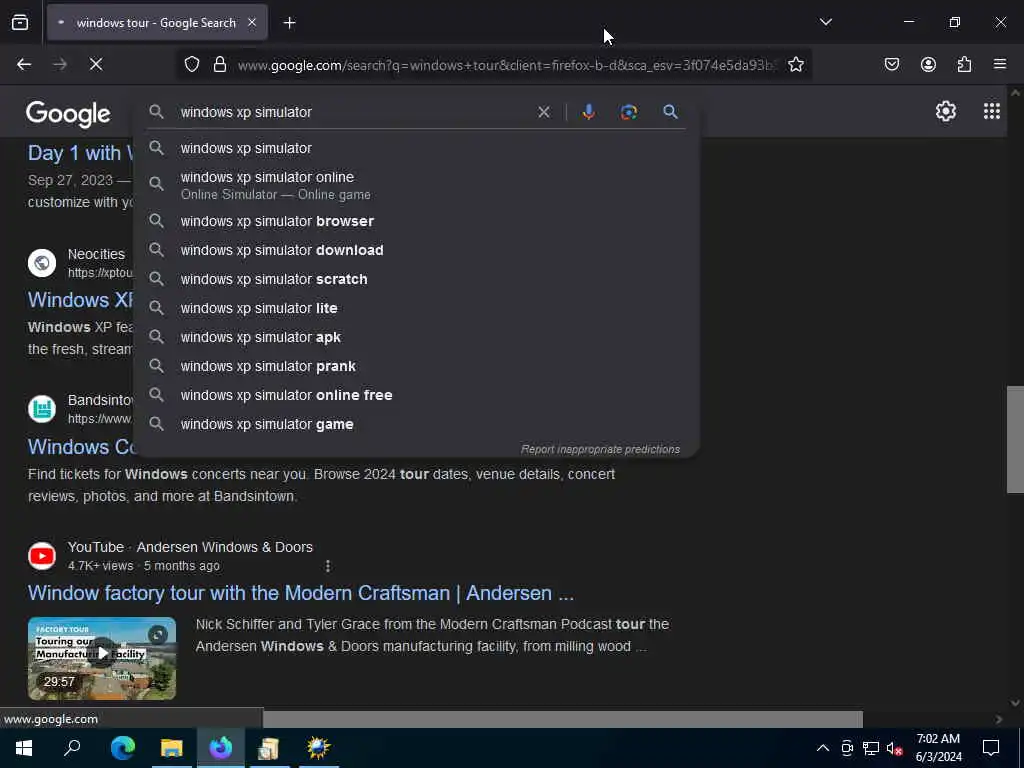The image size is (1024, 768).
Task: Open the Windows notification center
Action: [991, 748]
